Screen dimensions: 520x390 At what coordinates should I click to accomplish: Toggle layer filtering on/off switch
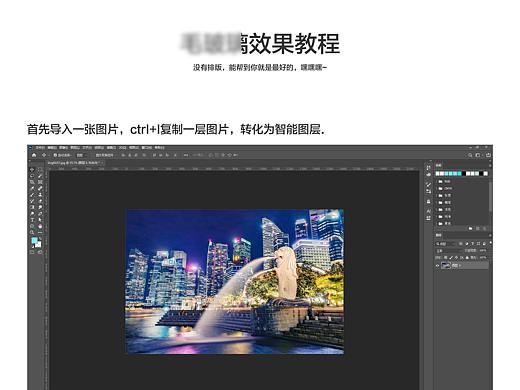(491, 243)
